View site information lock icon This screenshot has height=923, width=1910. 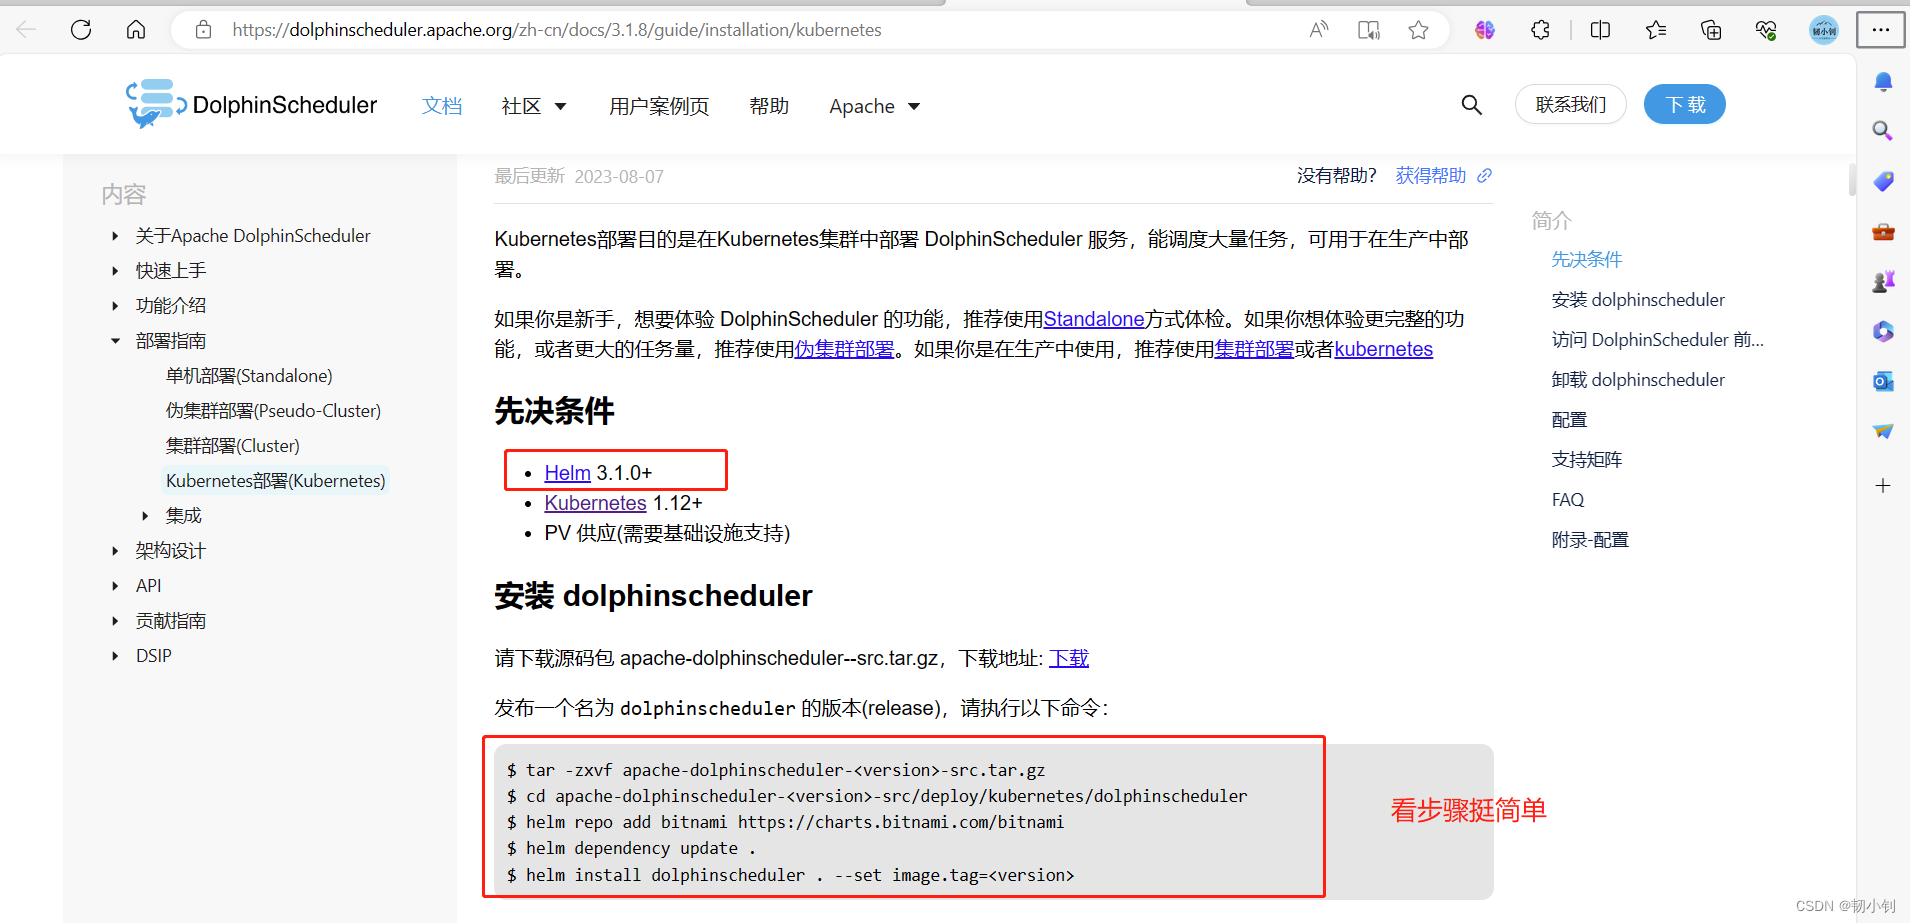[x=204, y=30]
